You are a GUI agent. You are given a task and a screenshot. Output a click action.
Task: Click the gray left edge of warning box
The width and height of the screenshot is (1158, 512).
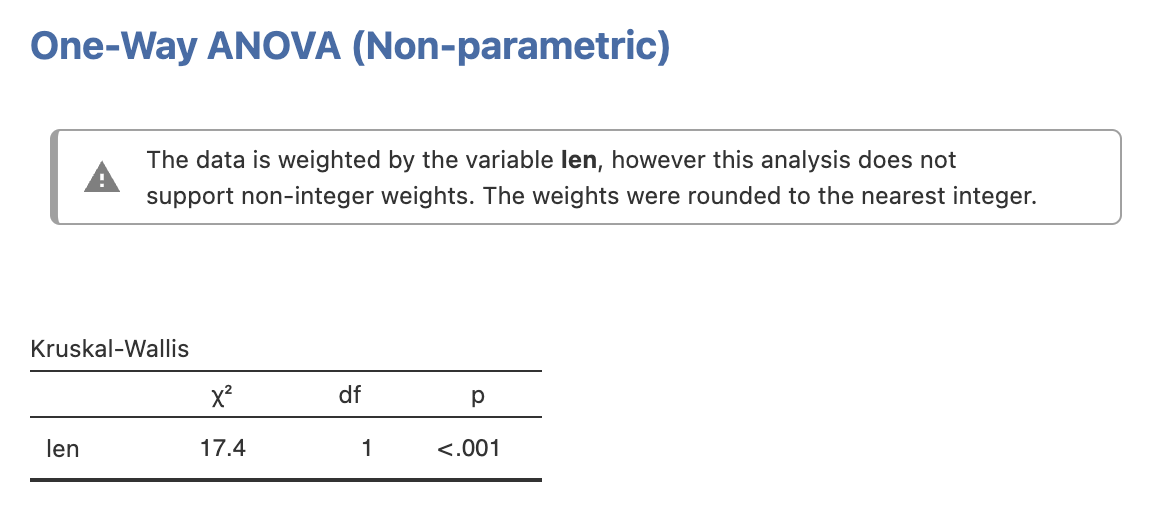coord(54,177)
